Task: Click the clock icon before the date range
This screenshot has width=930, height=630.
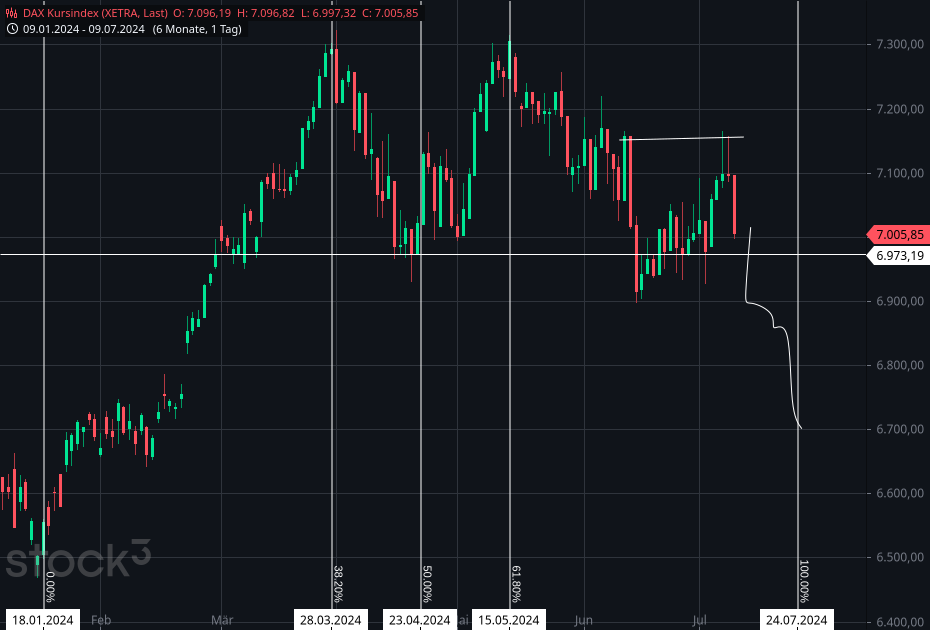Action: click(11, 30)
